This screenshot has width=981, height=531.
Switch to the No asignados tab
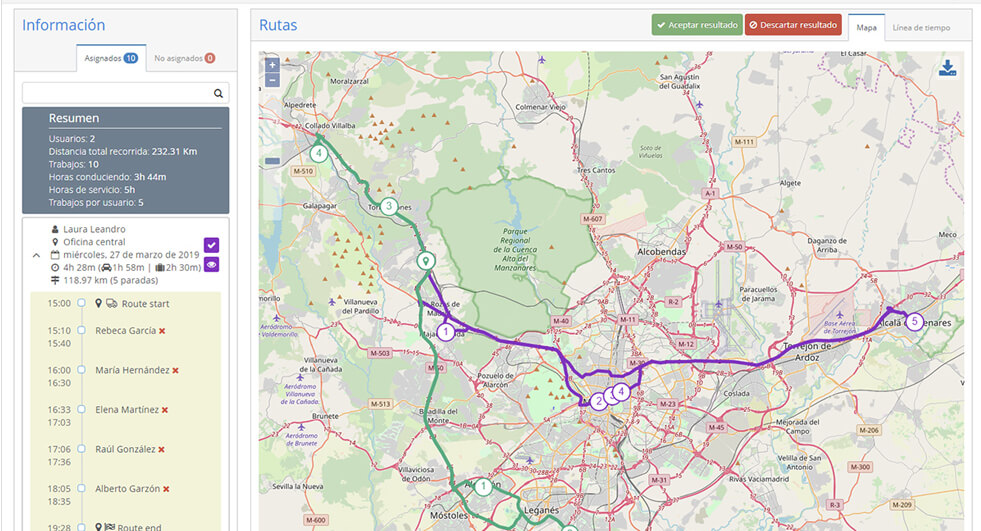pyautogui.click(x=184, y=59)
